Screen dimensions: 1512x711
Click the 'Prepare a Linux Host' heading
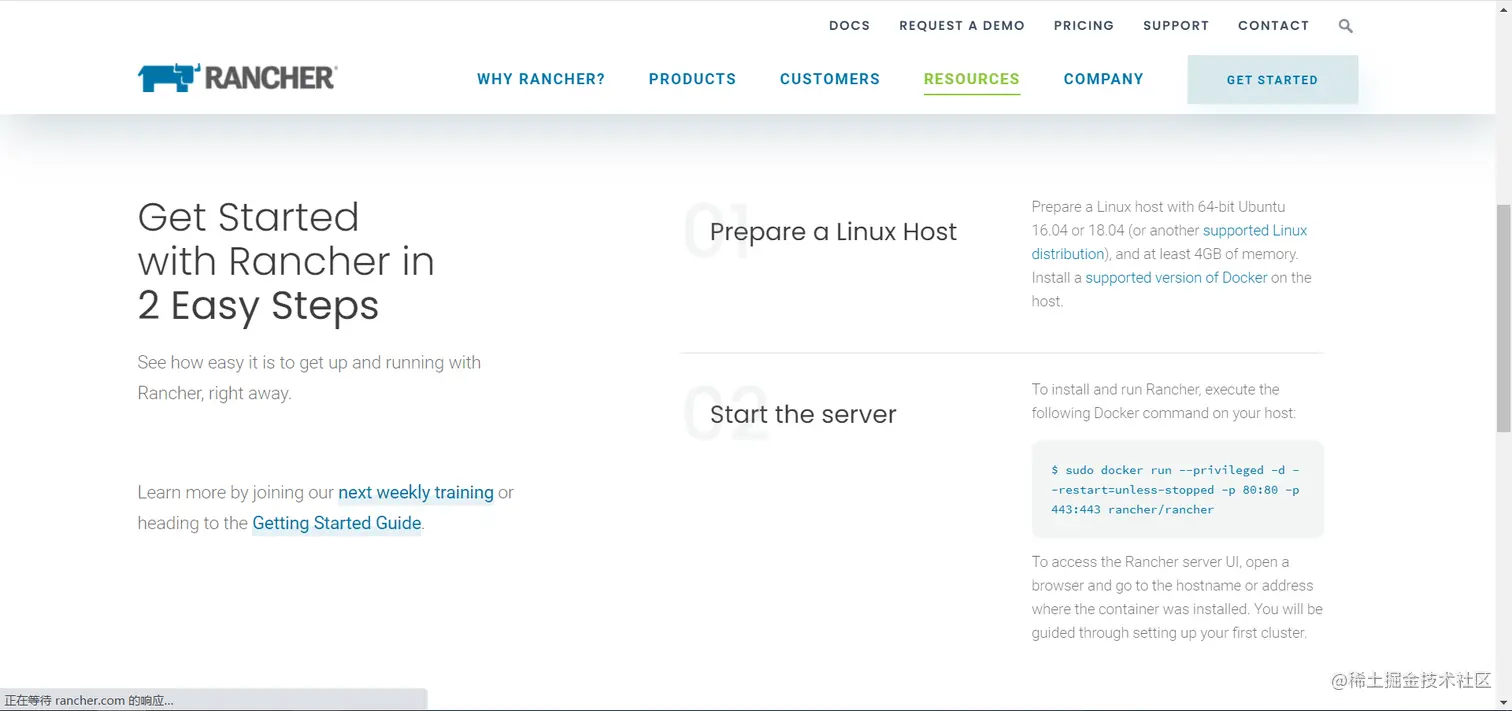pos(833,232)
